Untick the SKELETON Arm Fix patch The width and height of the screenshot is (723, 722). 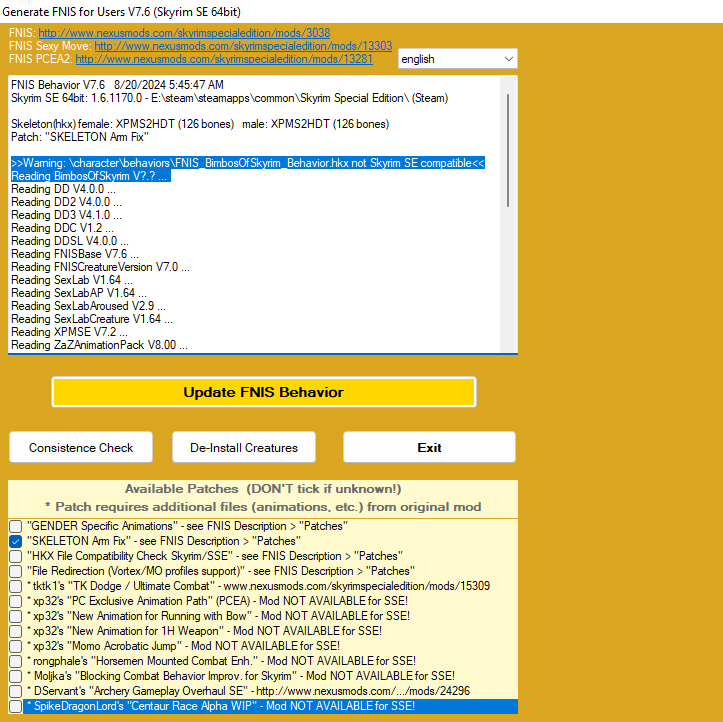click(x=16, y=541)
